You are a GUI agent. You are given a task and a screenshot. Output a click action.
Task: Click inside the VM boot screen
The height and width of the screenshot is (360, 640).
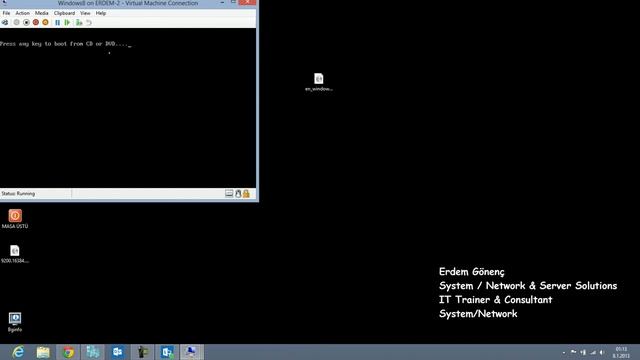point(128,108)
